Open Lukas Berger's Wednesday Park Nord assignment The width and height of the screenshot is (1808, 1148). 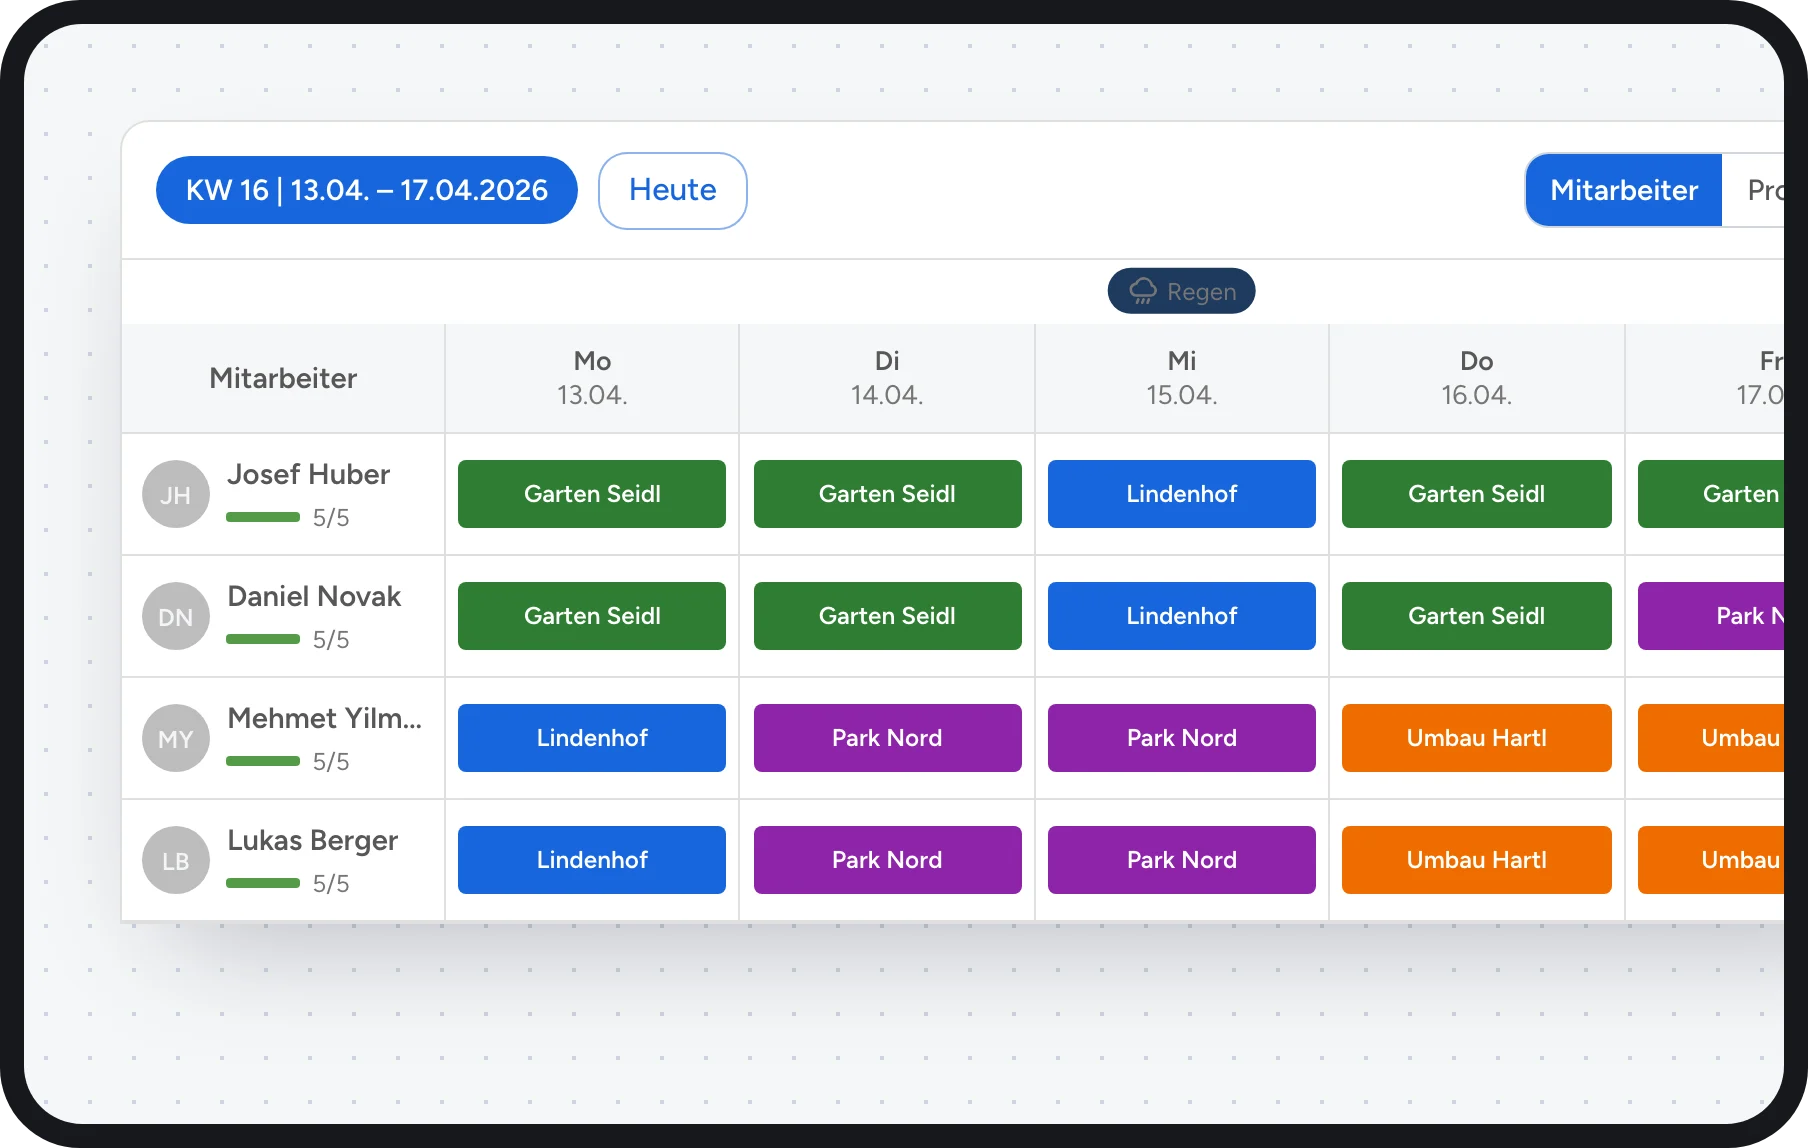pyautogui.click(x=1182, y=860)
